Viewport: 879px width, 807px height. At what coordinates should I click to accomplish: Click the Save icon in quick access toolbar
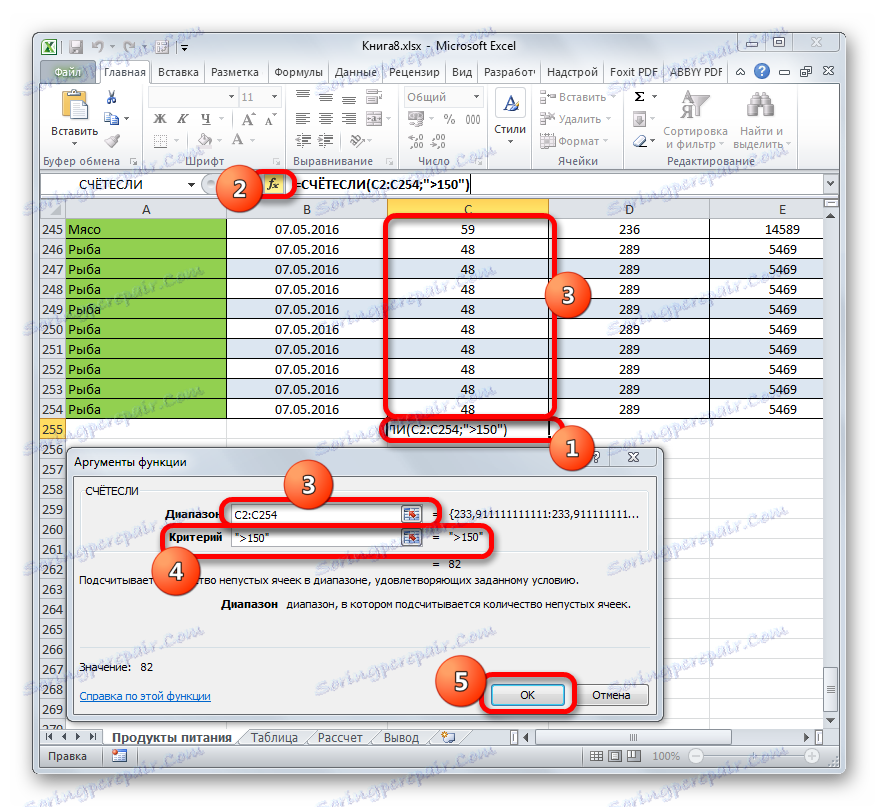76,47
